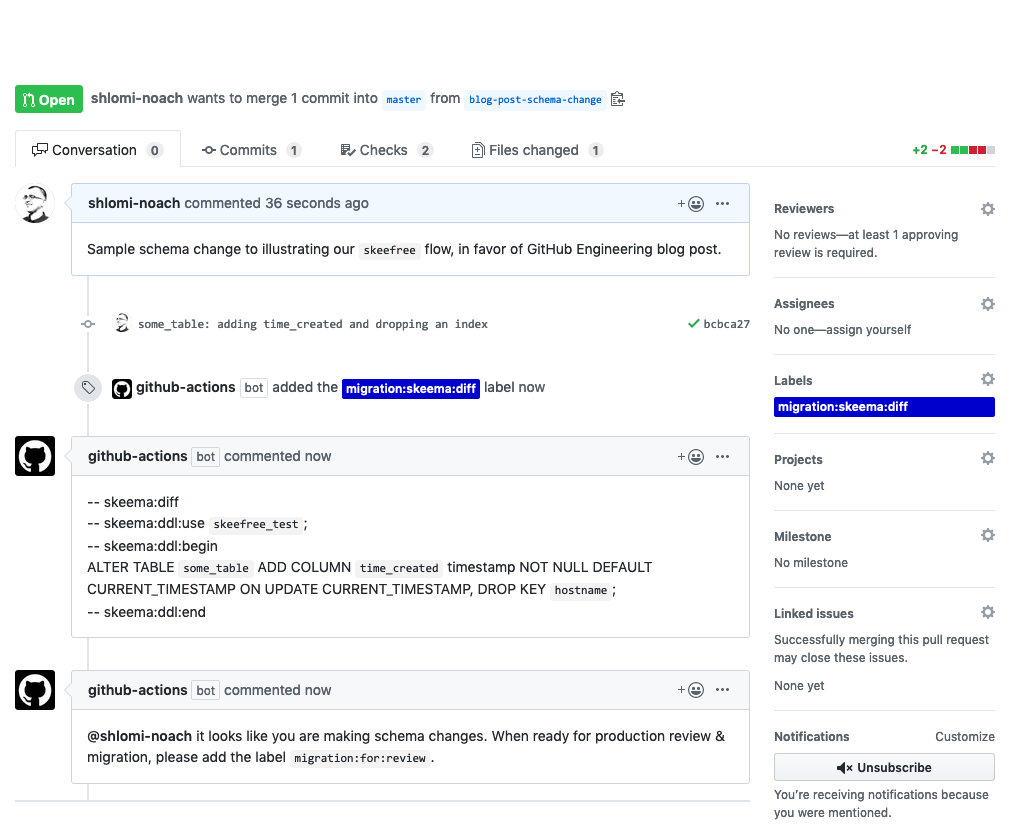
Task: Open the Projects gear settings
Action: coord(987,458)
